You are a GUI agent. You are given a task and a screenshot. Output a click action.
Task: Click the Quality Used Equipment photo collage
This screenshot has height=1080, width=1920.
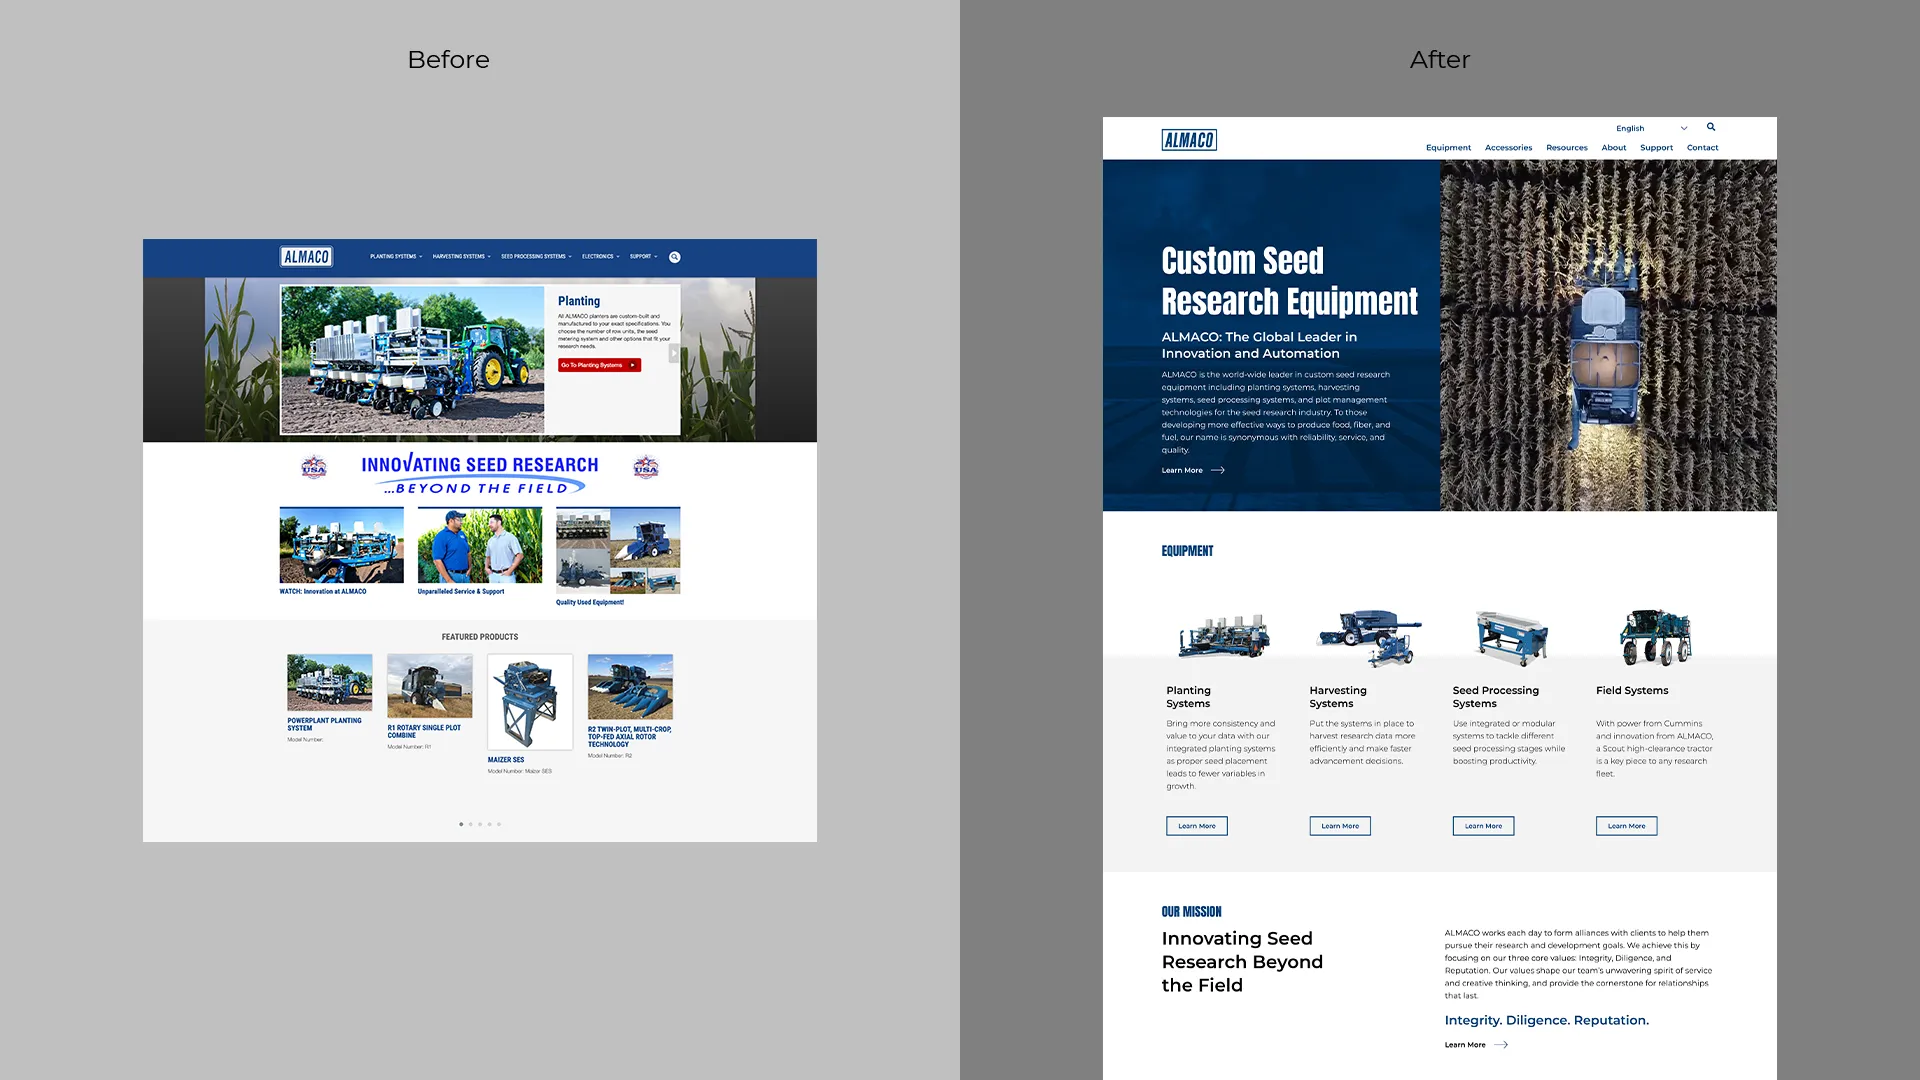pyautogui.click(x=618, y=550)
